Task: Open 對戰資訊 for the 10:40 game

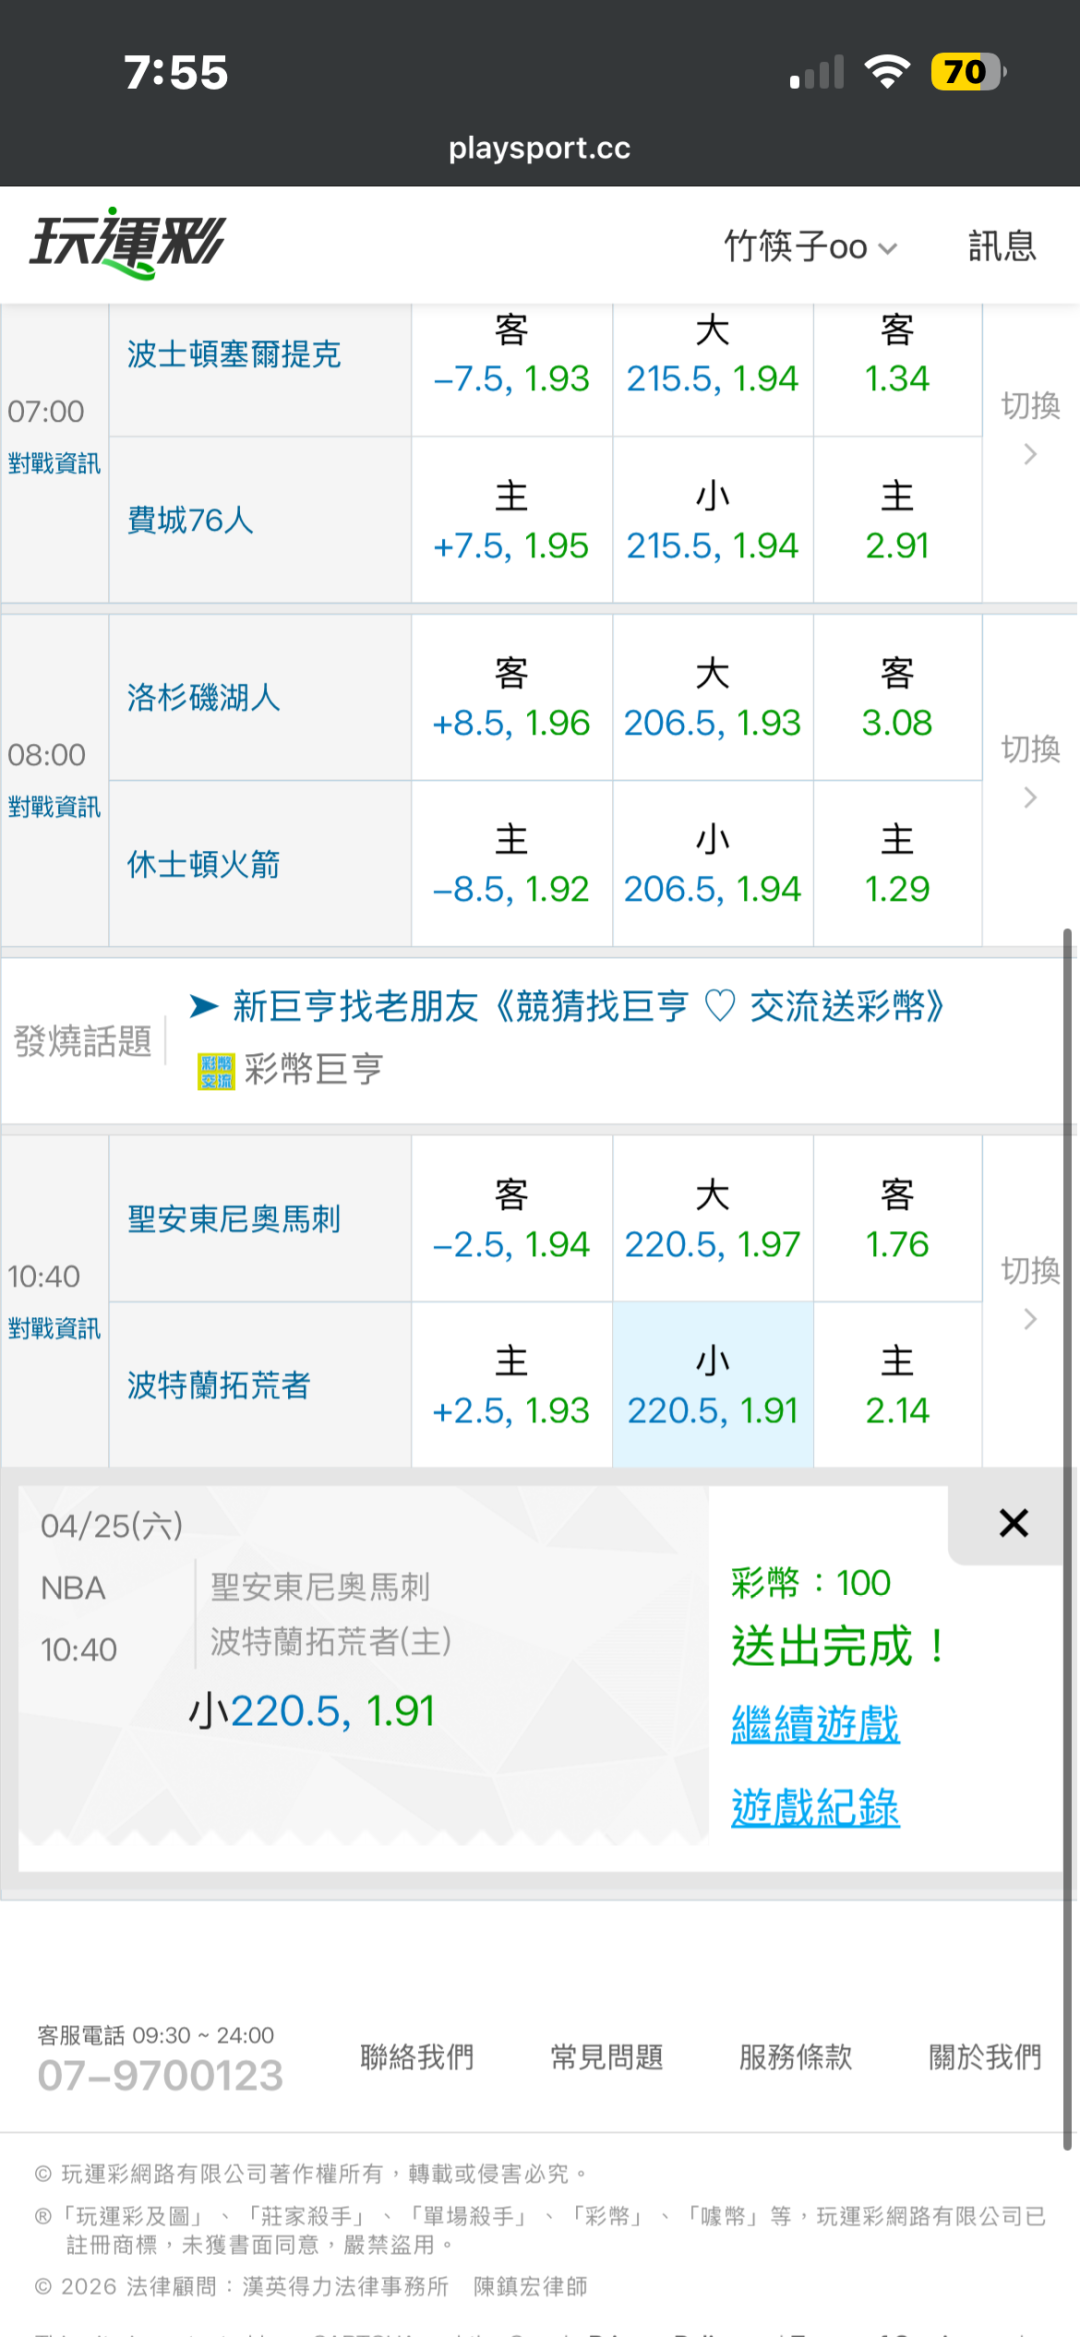Action: pyautogui.click(x=54, y=1328)
